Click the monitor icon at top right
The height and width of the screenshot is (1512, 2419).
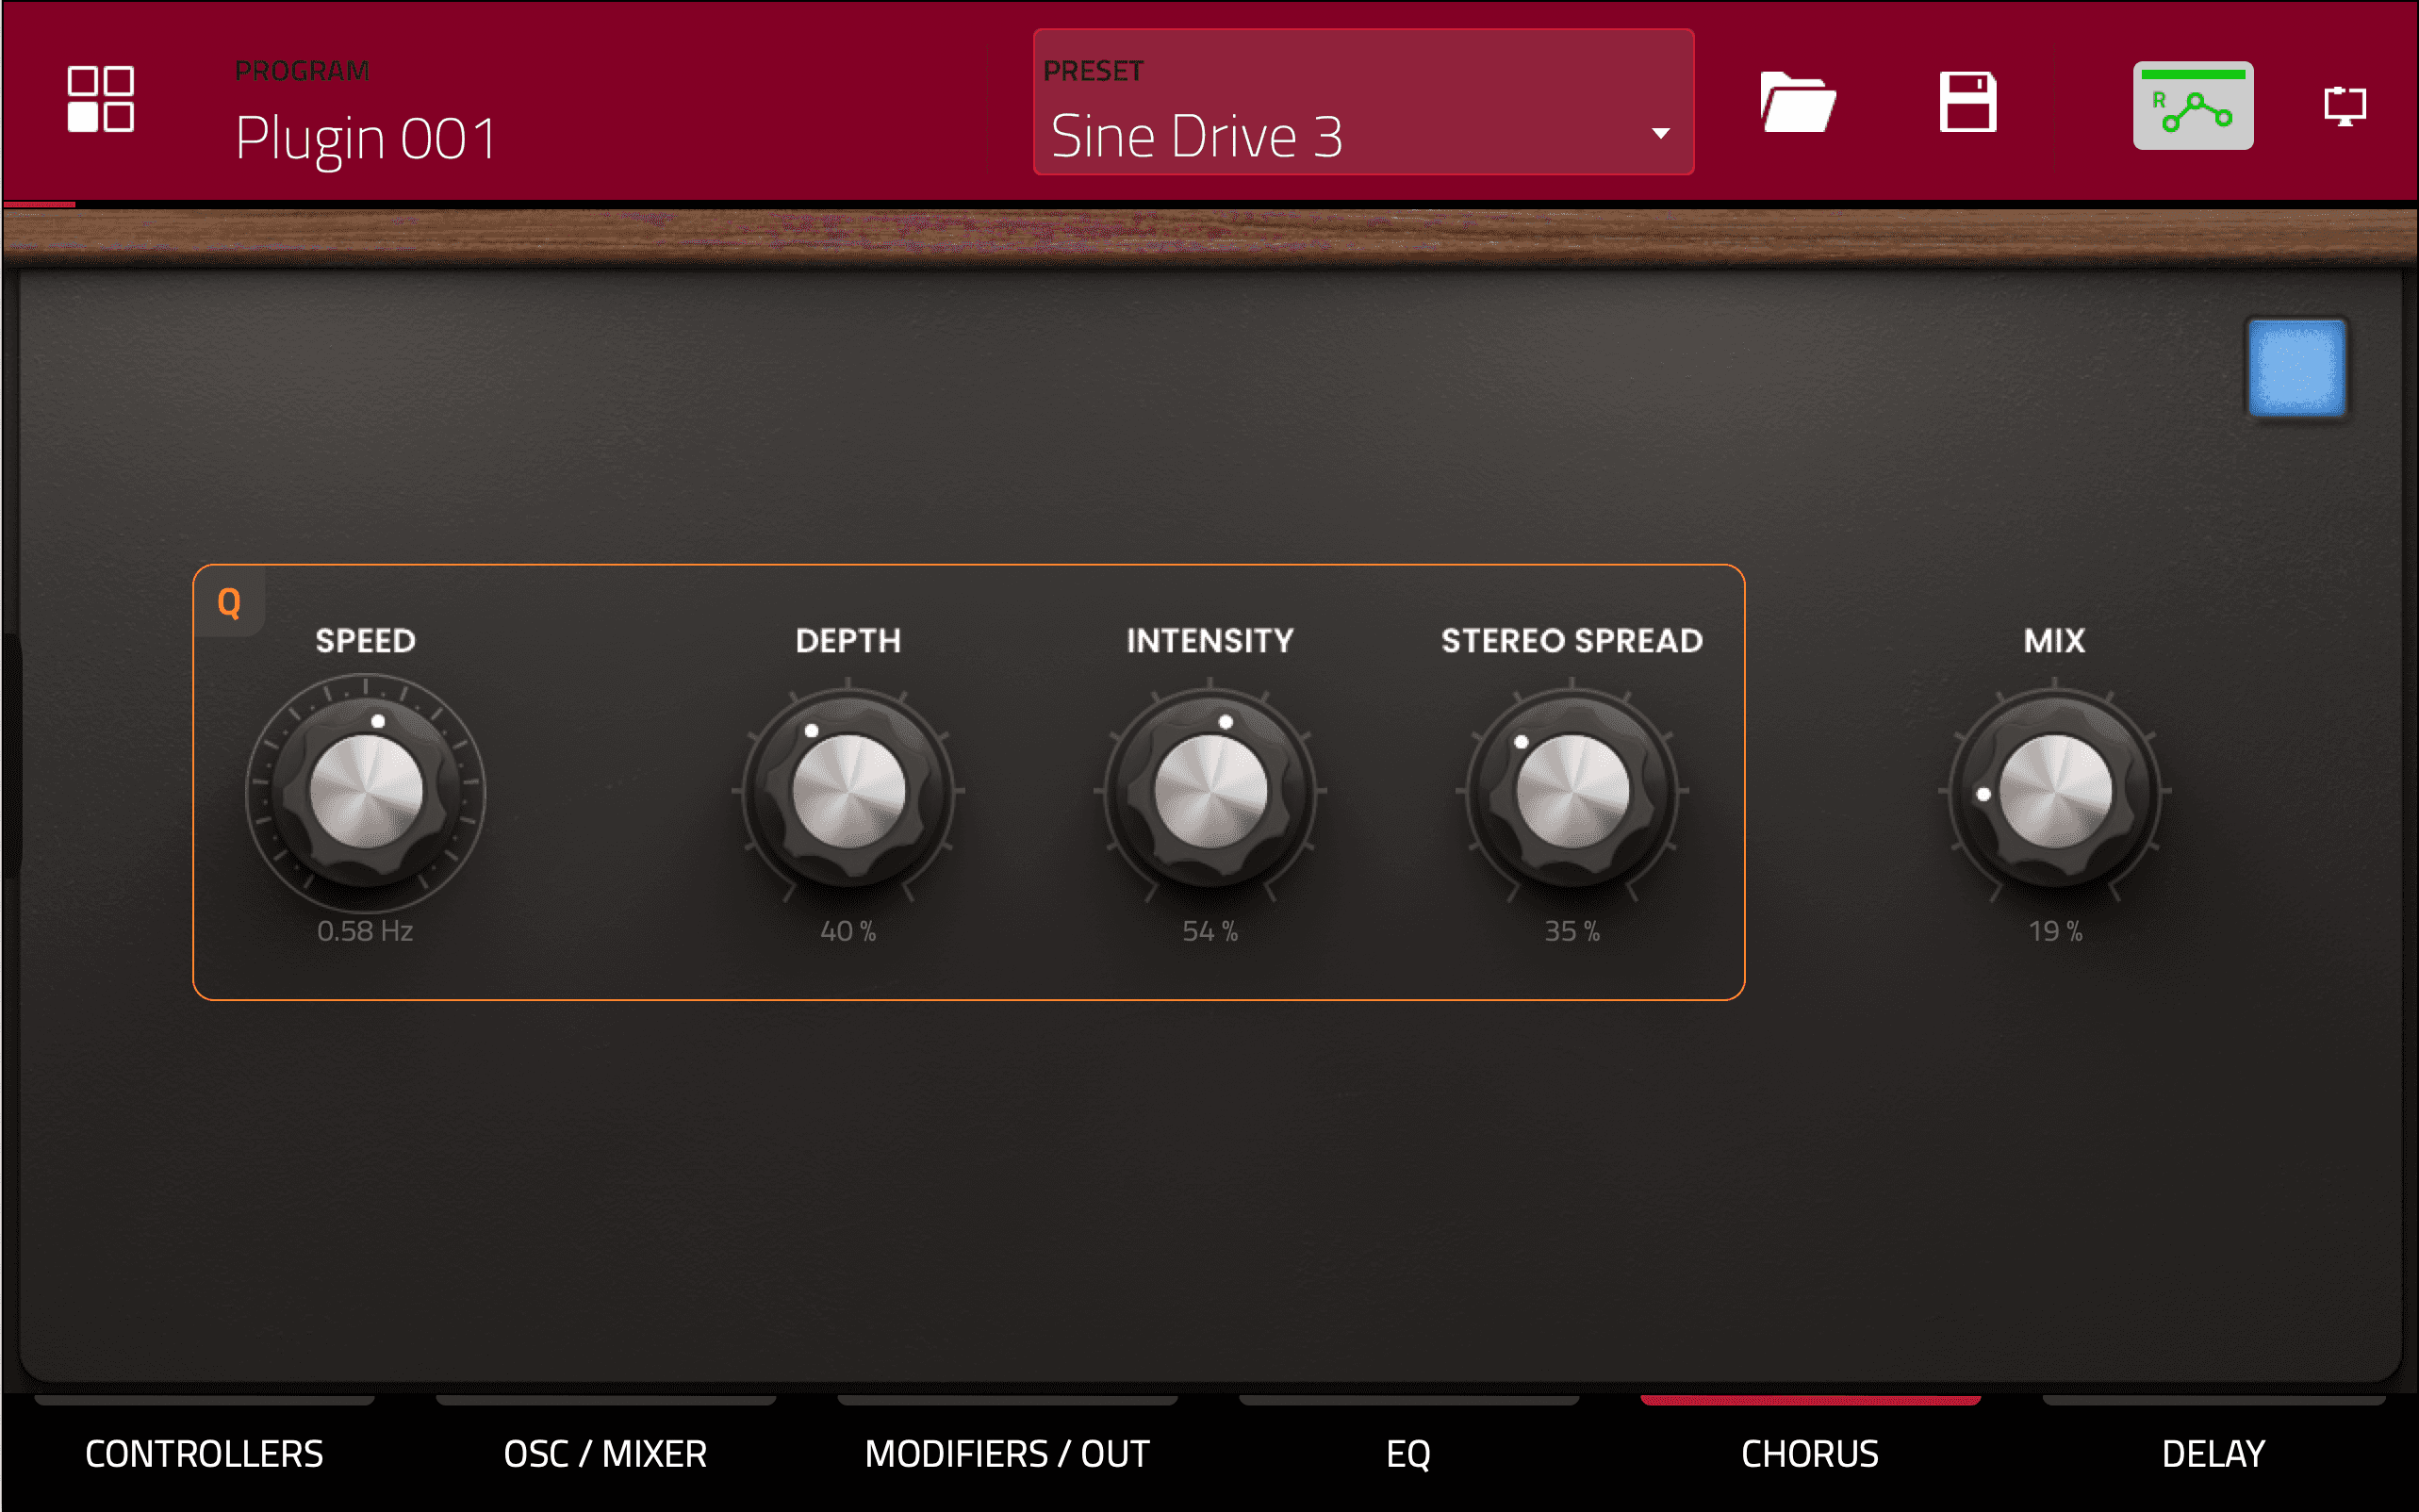point(2344,105)
